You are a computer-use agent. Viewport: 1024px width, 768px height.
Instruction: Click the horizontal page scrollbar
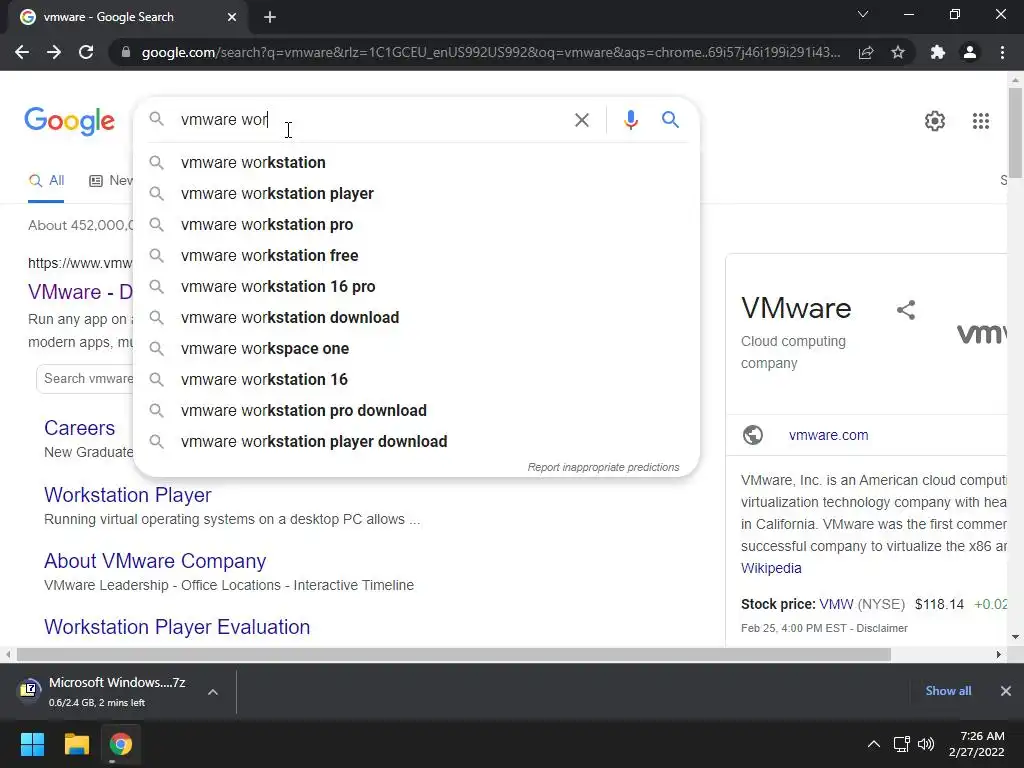click(454, 654)
